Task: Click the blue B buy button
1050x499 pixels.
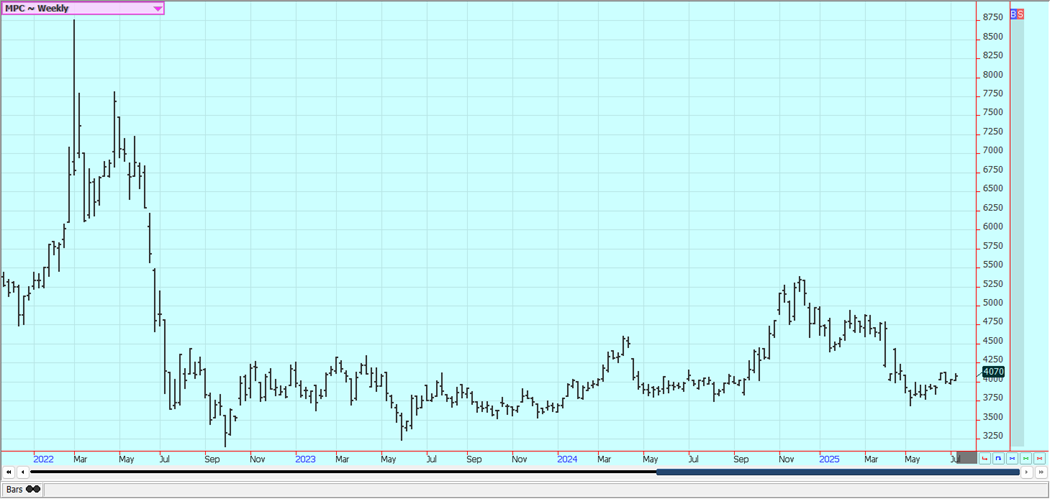Action: coord(1014,13)
